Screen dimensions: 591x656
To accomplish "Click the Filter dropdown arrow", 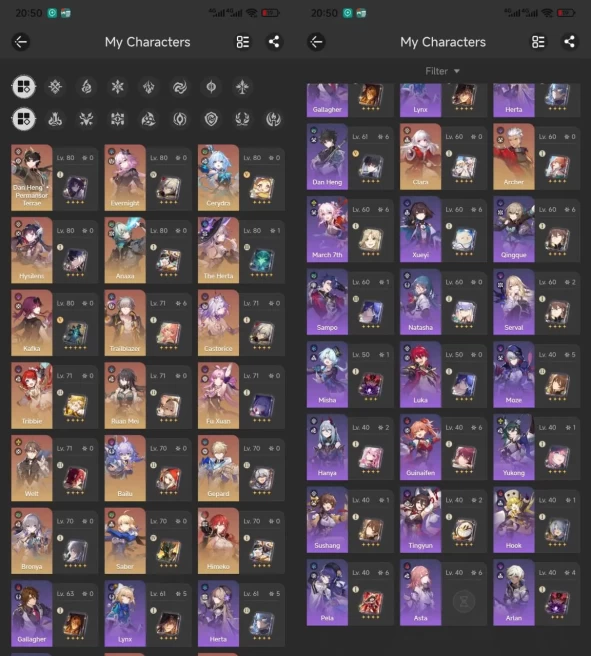I will [457, 72].
